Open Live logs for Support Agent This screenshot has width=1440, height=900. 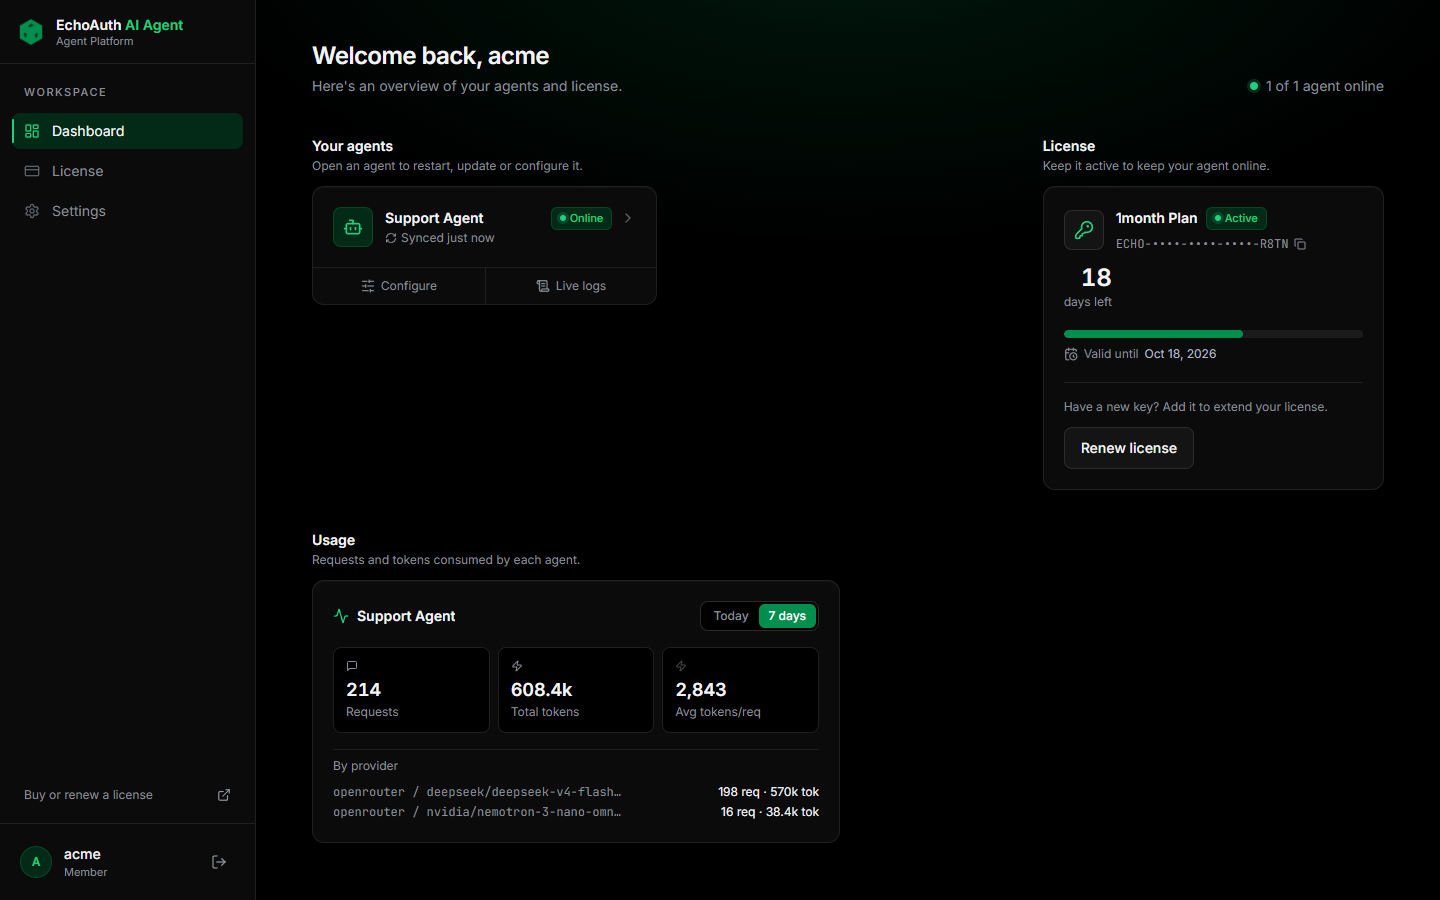[571, 286]
